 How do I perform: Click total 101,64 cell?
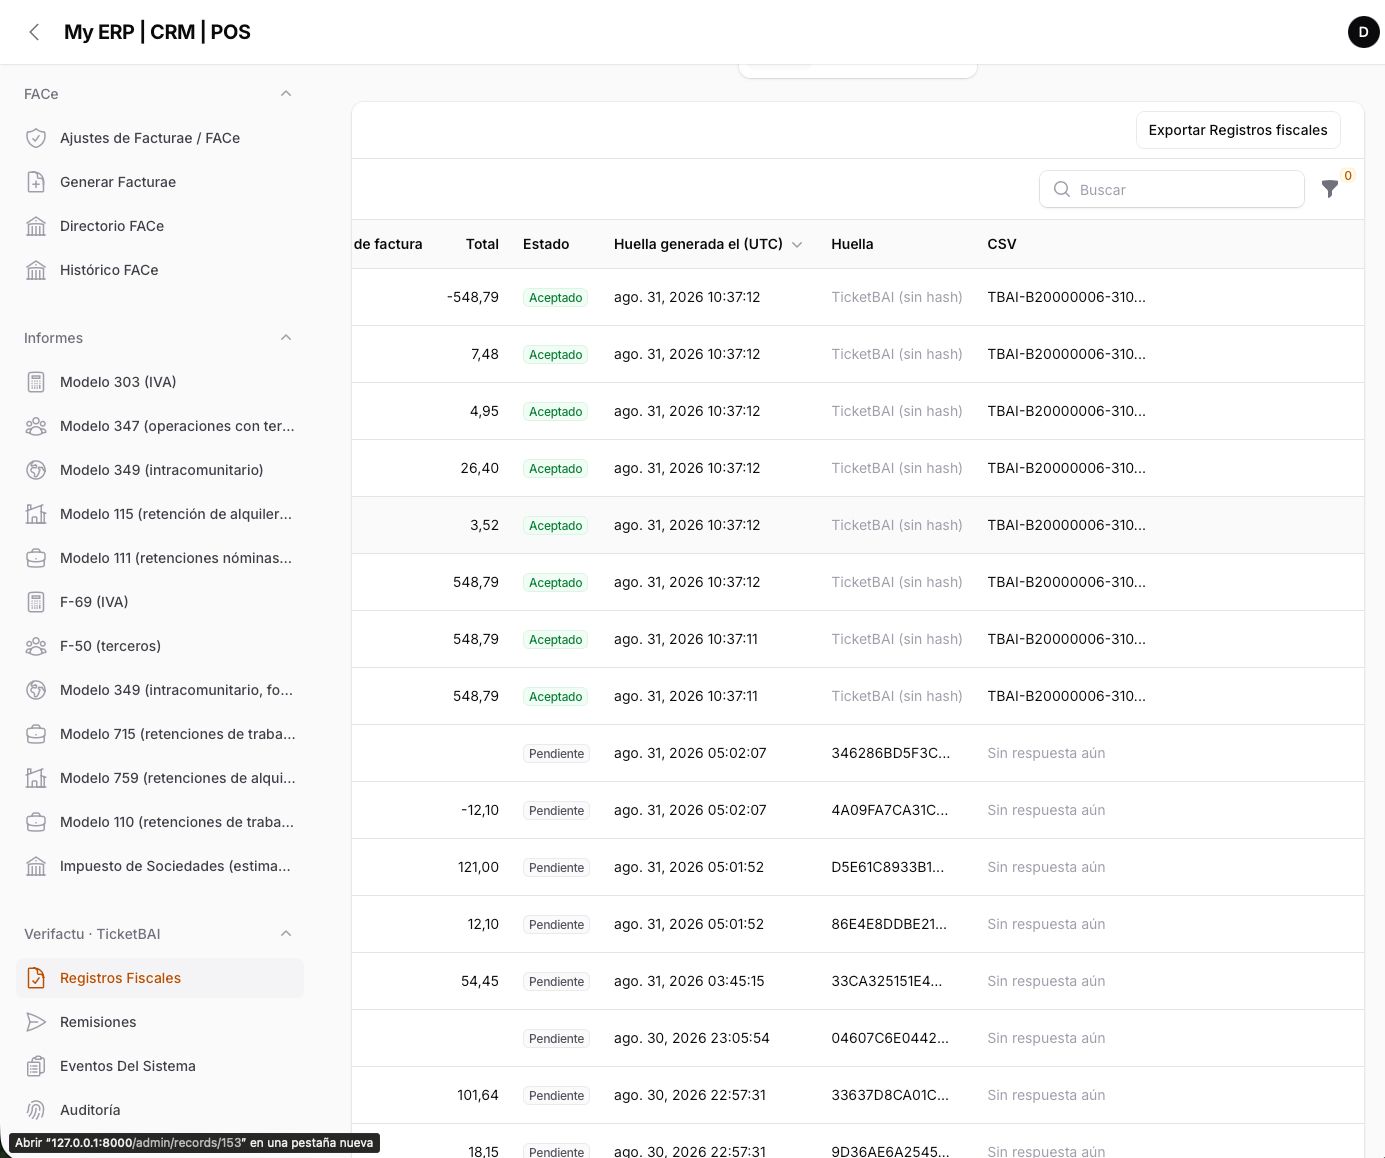(x=478, y=1095)
